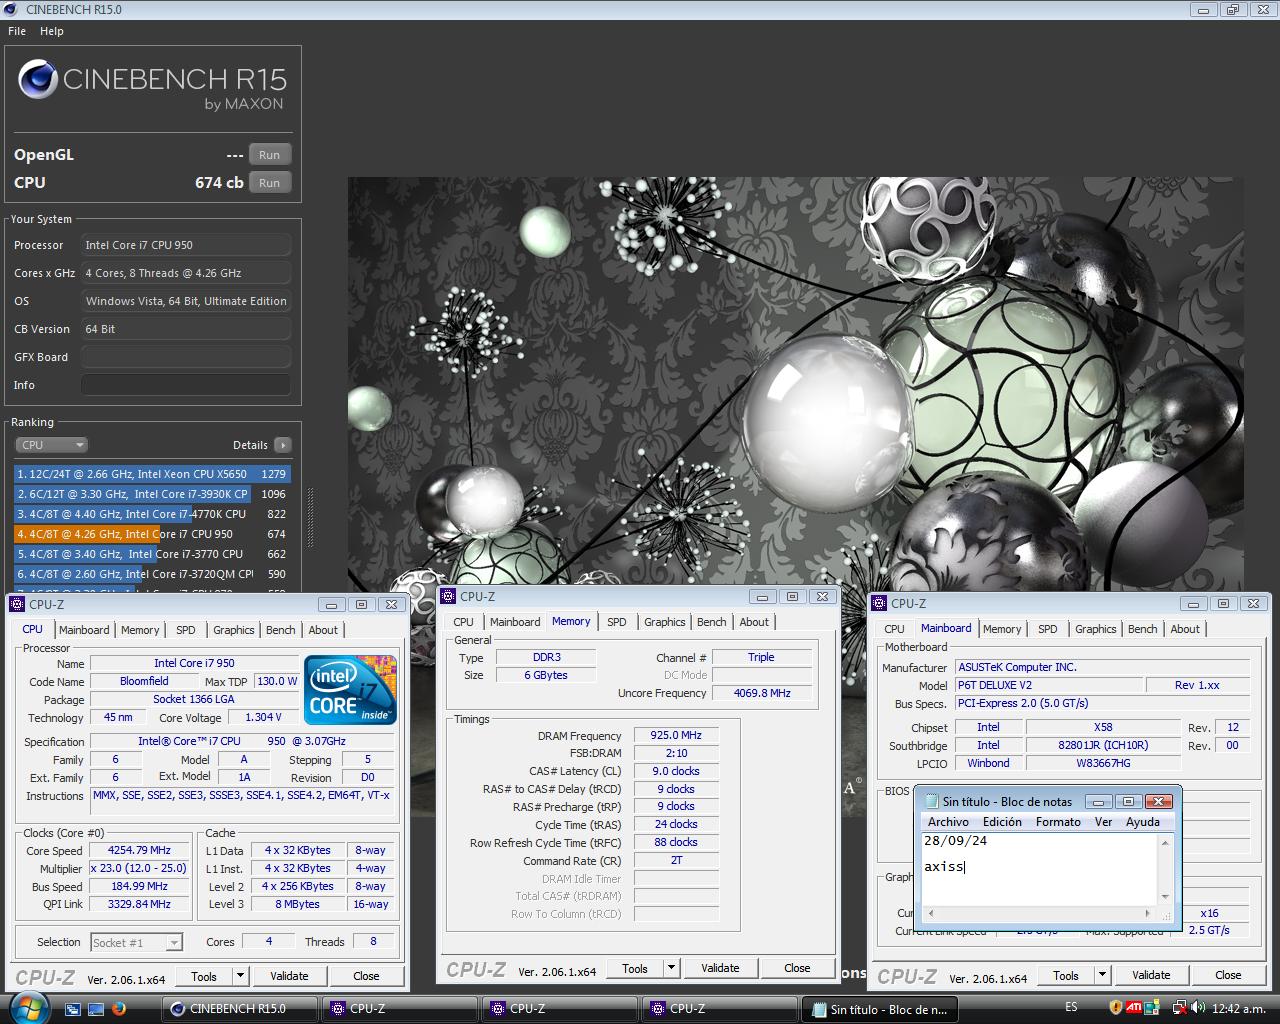Click Validate in CPU window

tap(289, 976)
